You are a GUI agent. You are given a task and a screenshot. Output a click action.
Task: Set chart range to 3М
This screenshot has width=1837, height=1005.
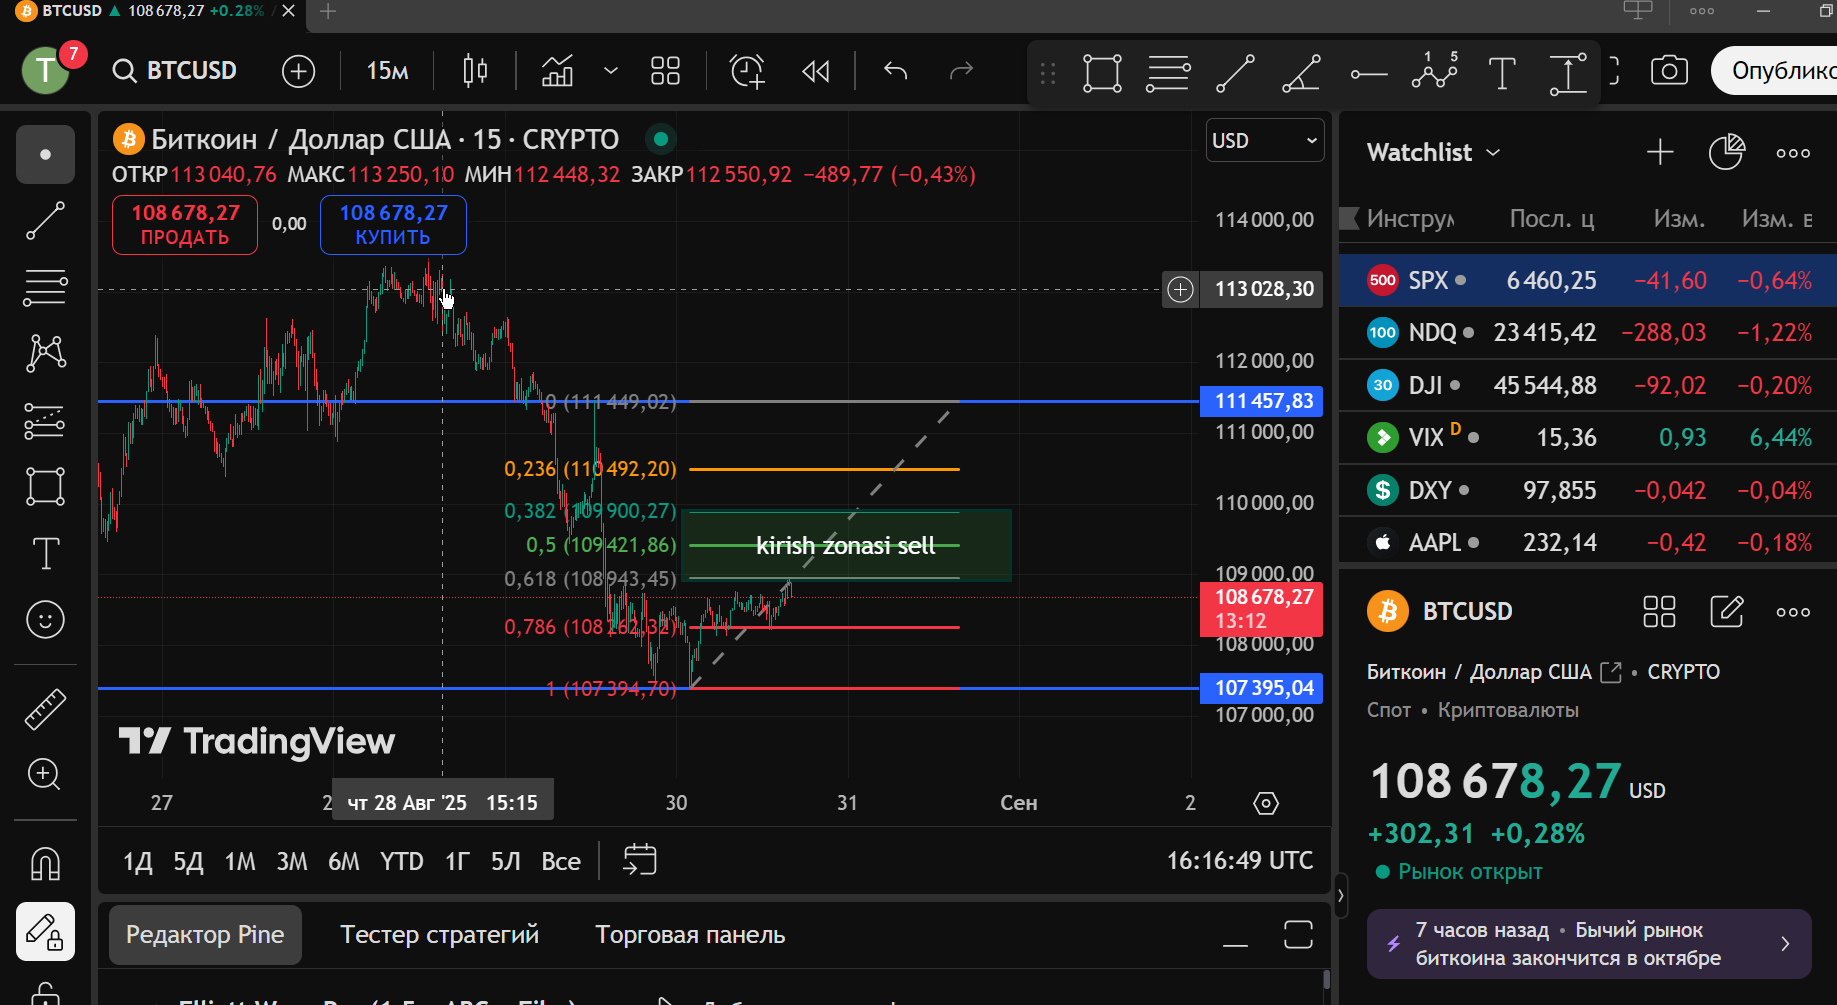292,861
